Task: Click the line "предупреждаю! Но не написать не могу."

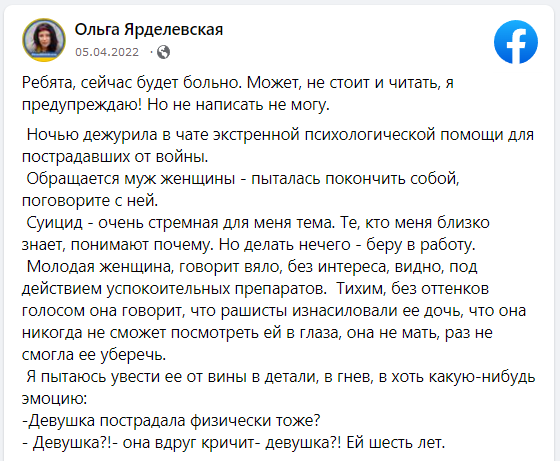Action: pyautogui.click(x=176, y=105)
